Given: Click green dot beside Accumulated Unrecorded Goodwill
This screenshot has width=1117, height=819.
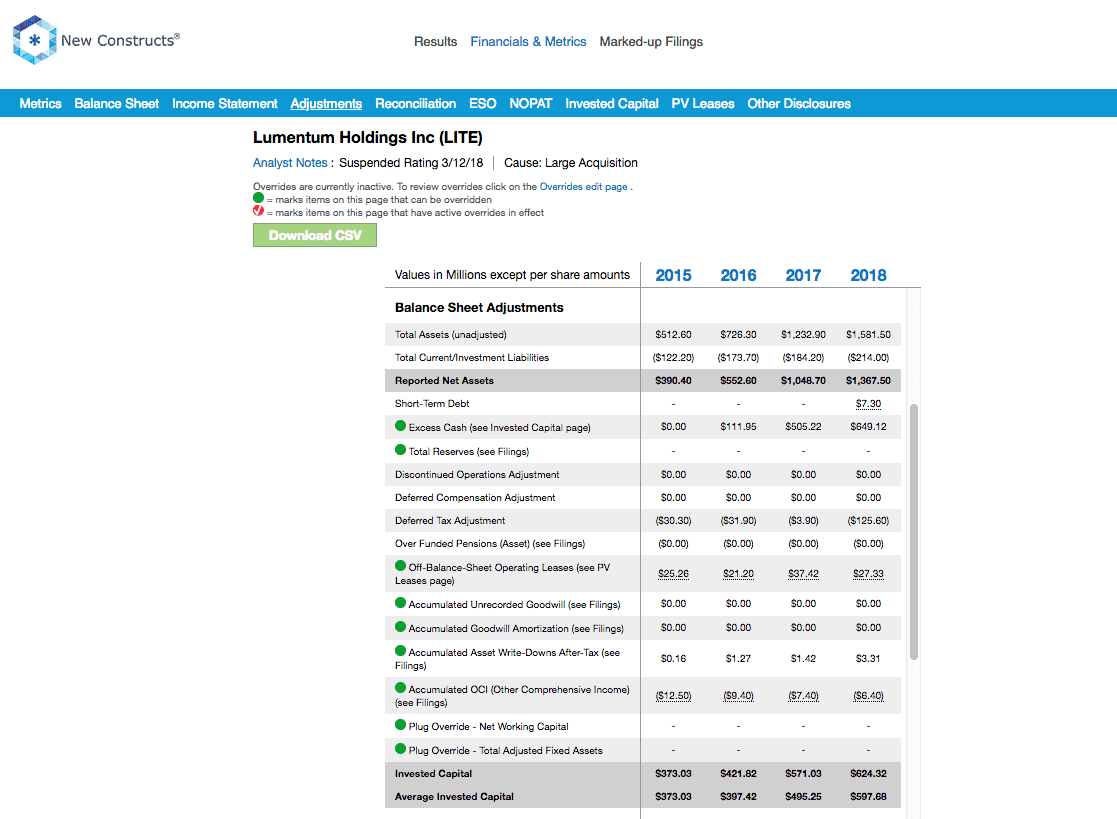Looking at the screenshot, I should (400, 603).
